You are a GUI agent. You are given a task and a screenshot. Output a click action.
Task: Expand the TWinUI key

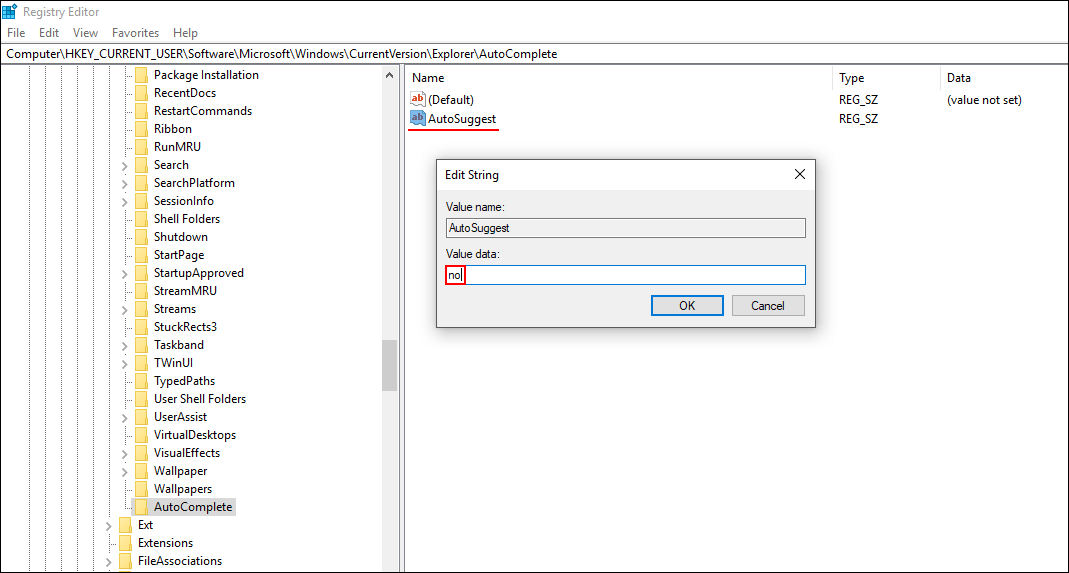(x=124, y=363)
